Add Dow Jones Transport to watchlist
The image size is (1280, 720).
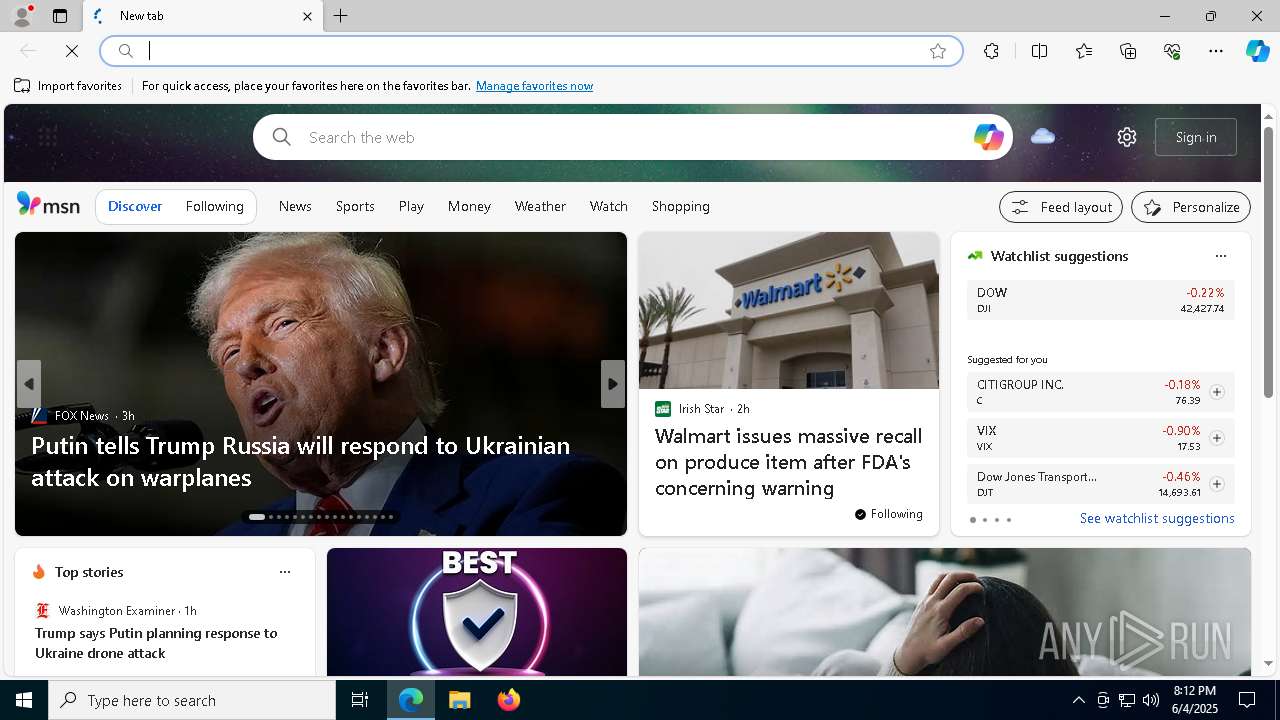1216,484
